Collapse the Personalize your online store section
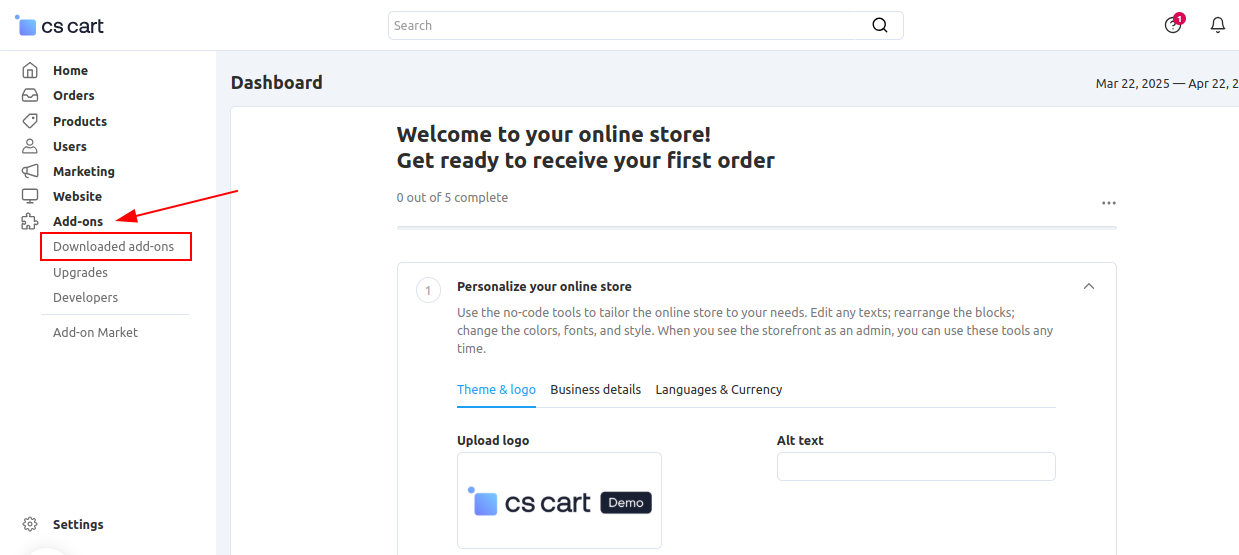 click(x=1089, y=287)
